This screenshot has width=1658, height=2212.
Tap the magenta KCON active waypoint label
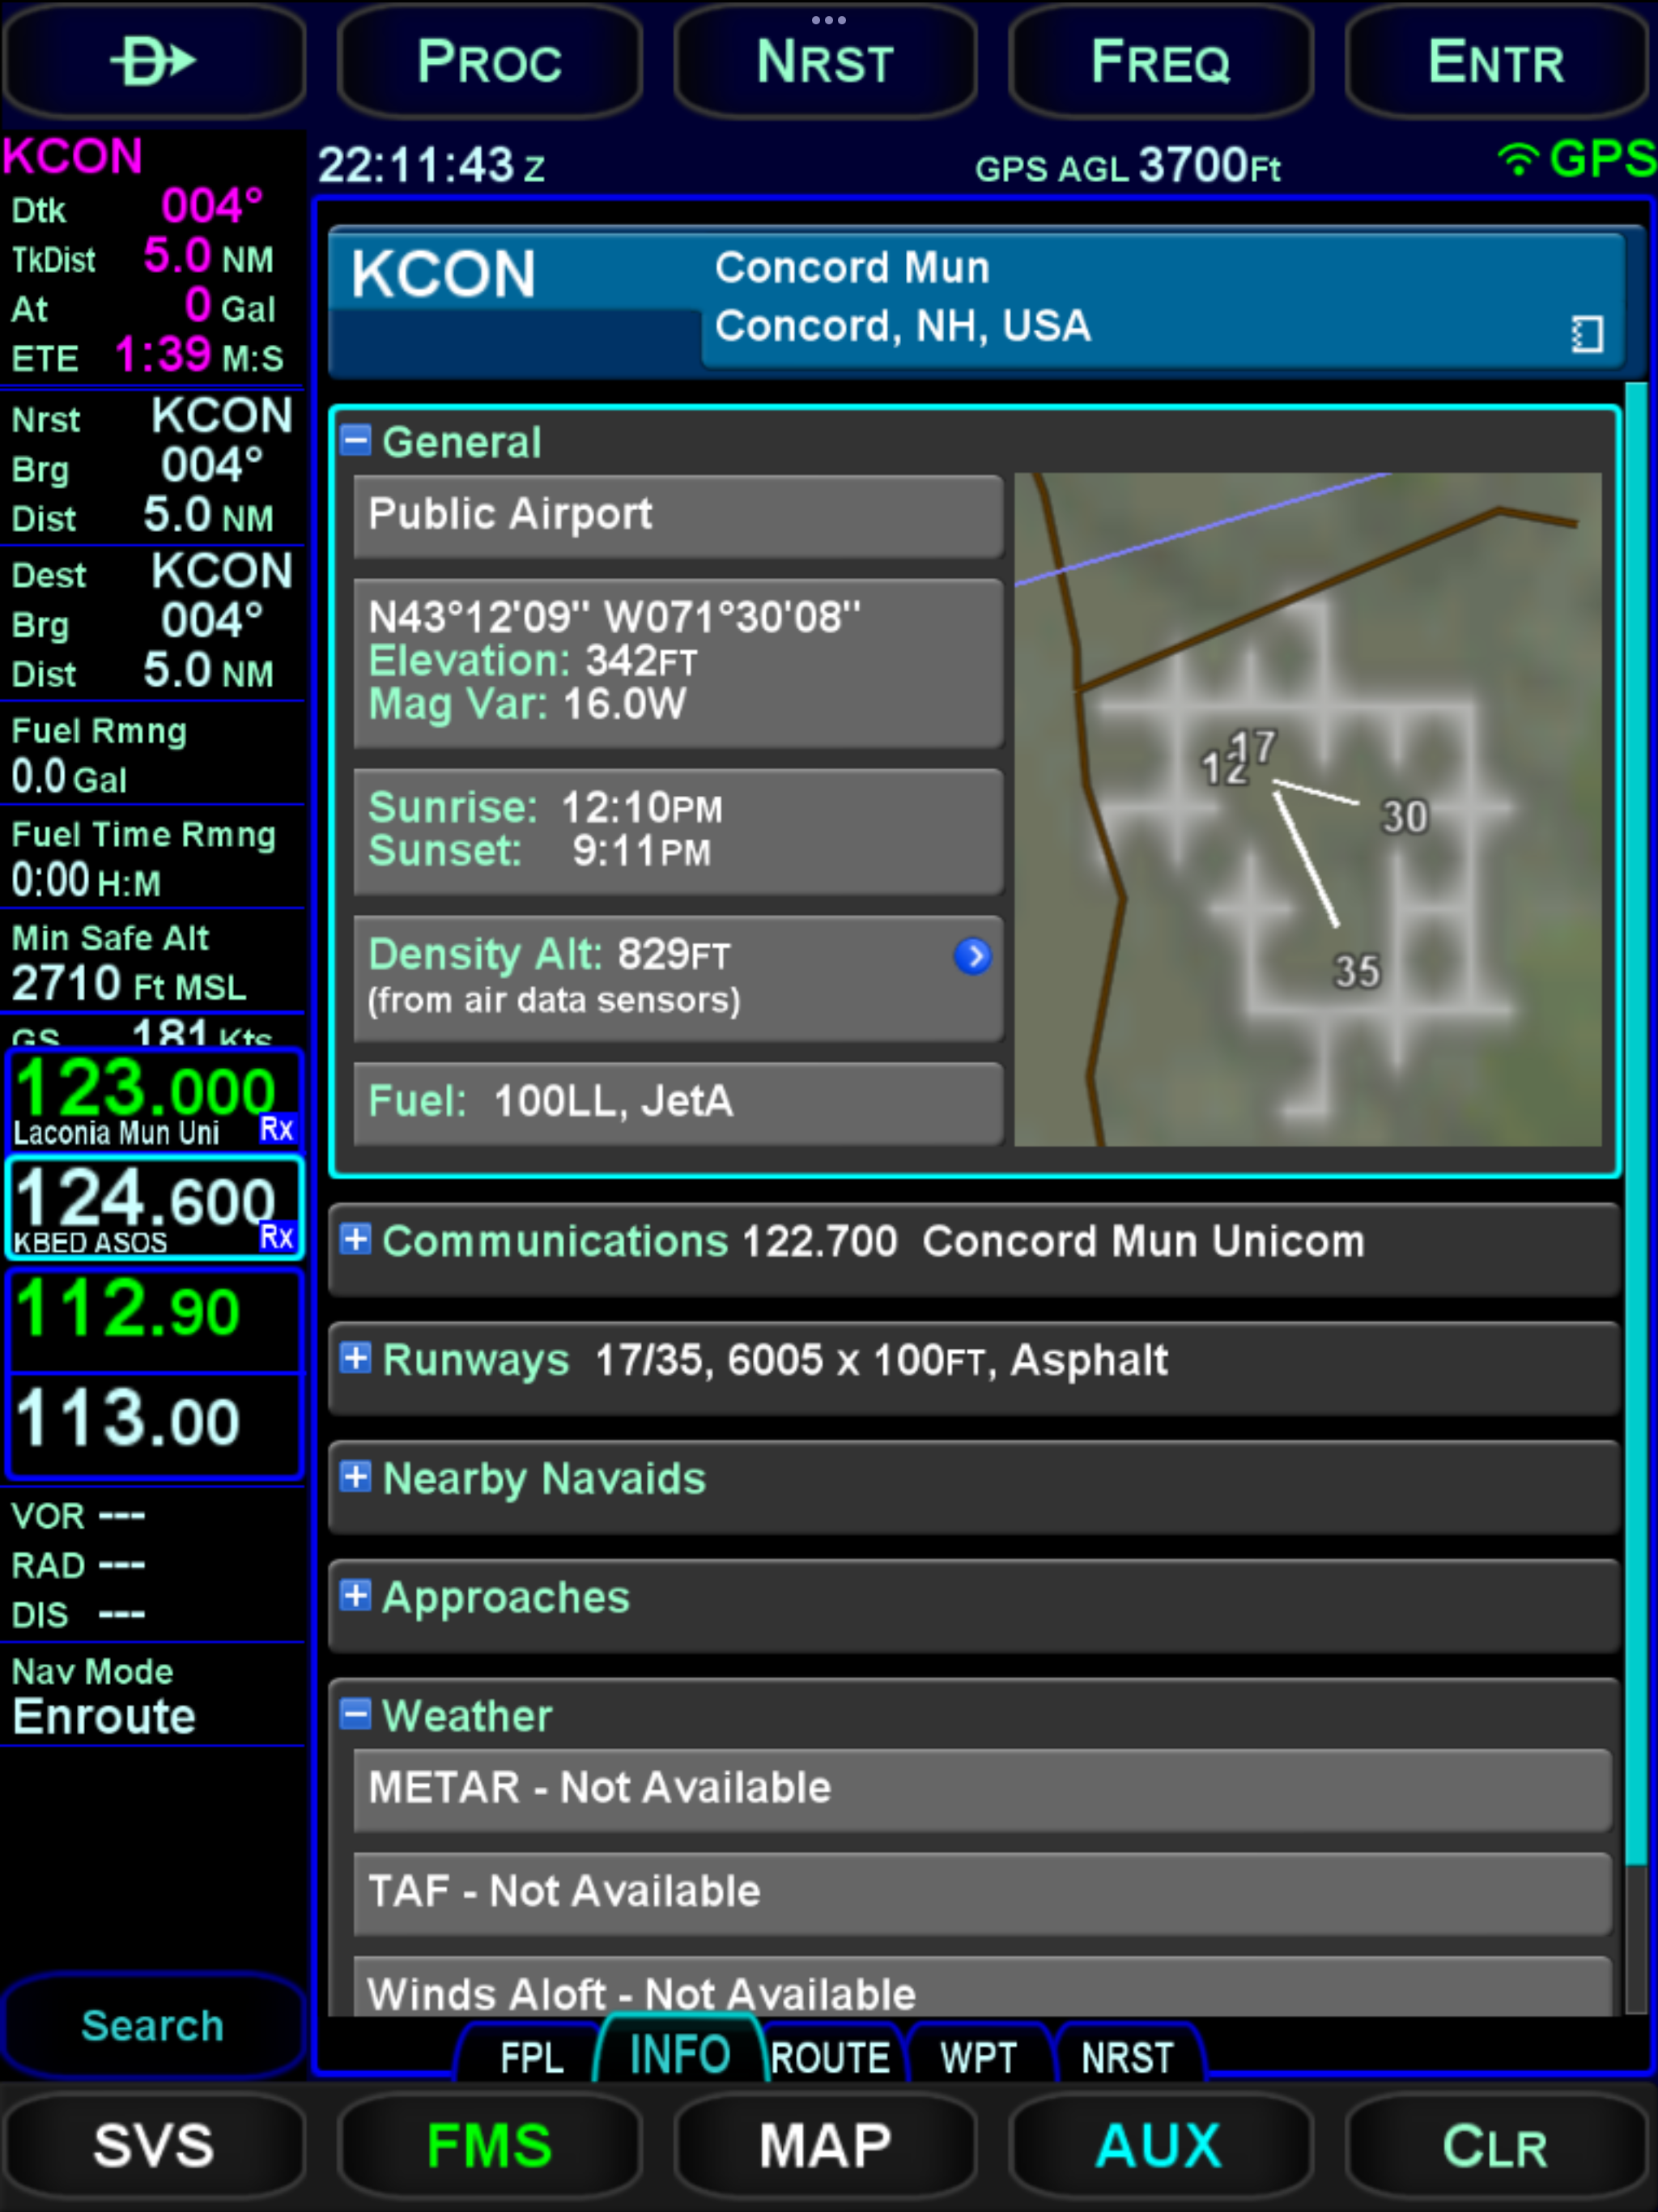(73, 156)
